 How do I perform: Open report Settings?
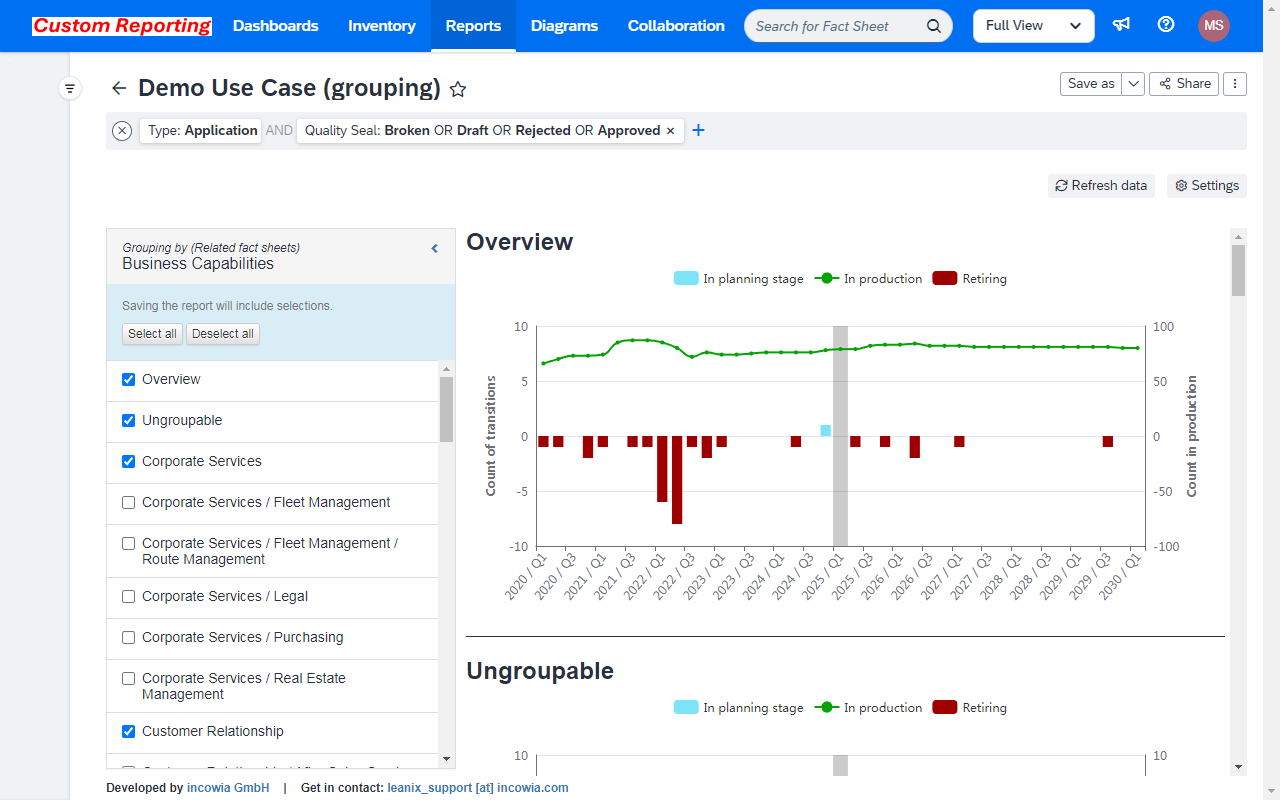pyautogui.click(x=1207, y=186)
